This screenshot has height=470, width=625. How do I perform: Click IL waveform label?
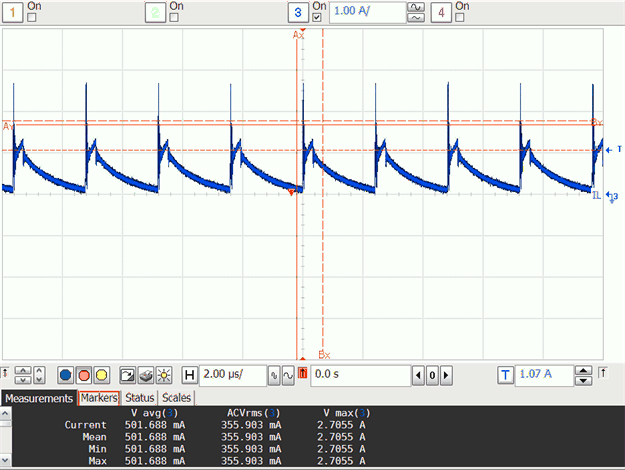pyautogui.click(x=596, y=195)
